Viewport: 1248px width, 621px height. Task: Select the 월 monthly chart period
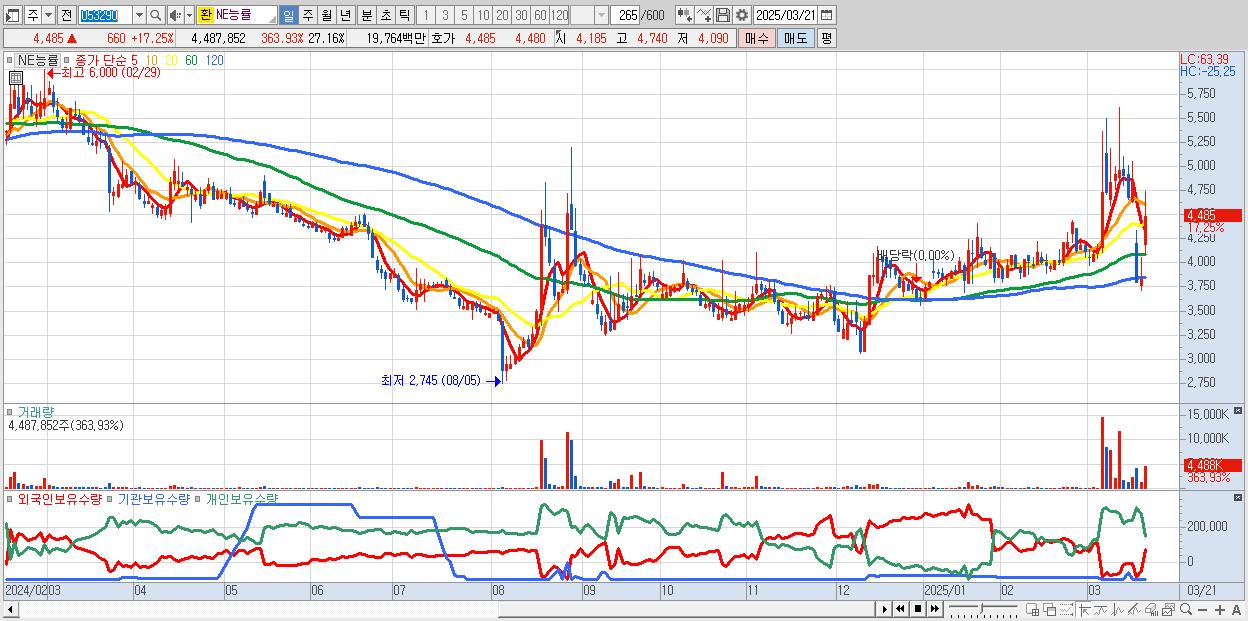click(326, 15)
